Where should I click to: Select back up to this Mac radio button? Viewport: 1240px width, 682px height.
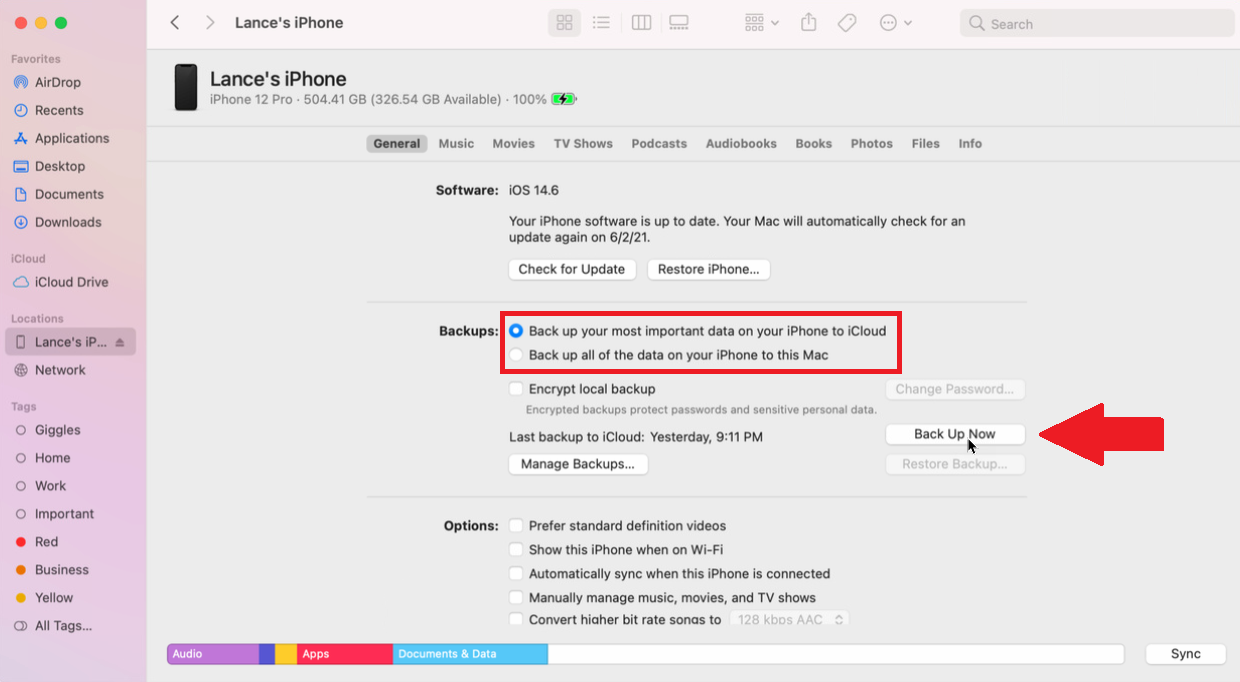point(516,354)
